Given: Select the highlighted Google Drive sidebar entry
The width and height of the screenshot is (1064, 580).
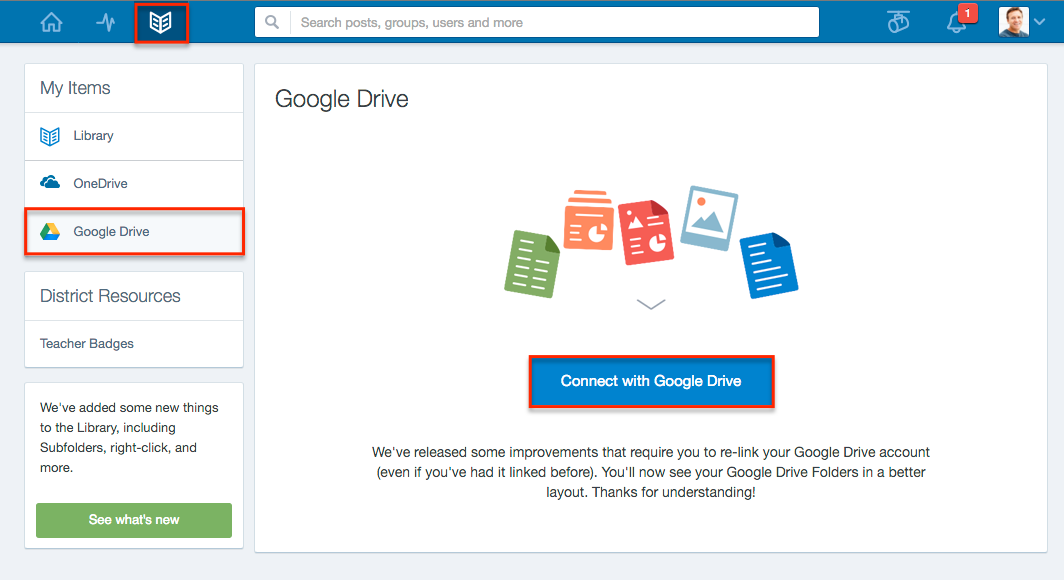Looking at the screenshot, I should pyautogui.click(x=111, y=231).
